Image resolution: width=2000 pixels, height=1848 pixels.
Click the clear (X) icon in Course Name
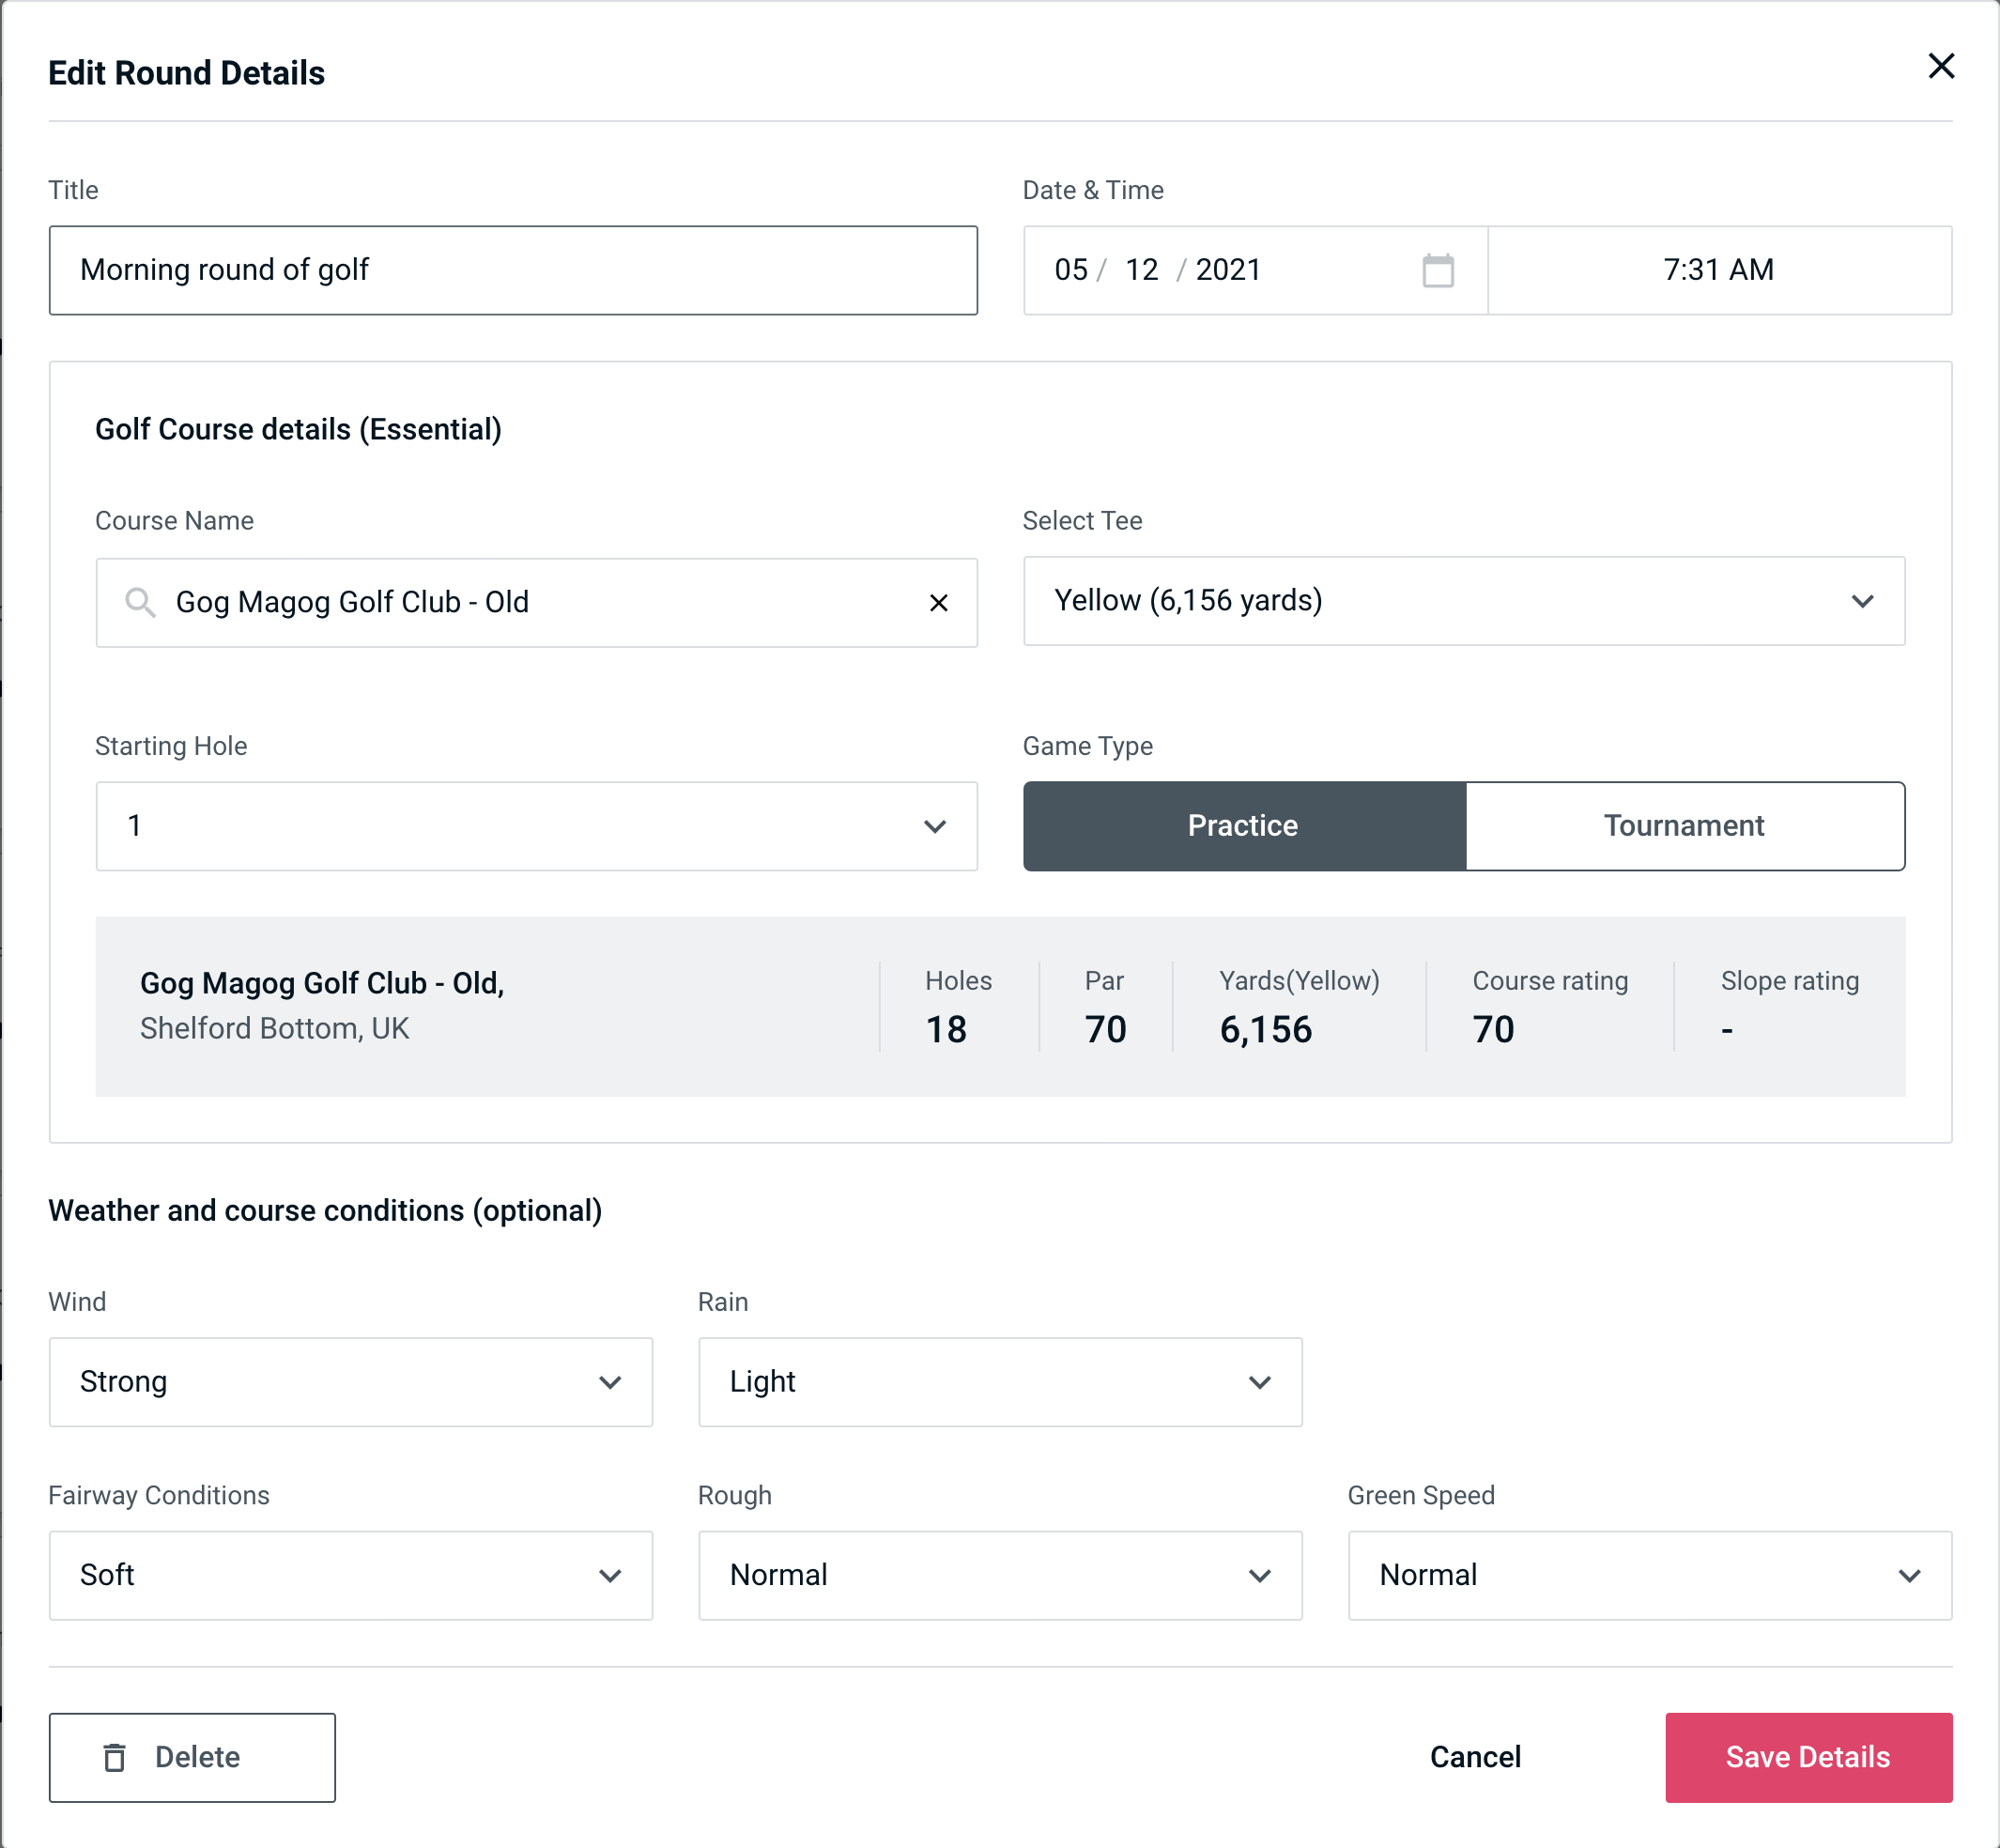tap(939, 603)
